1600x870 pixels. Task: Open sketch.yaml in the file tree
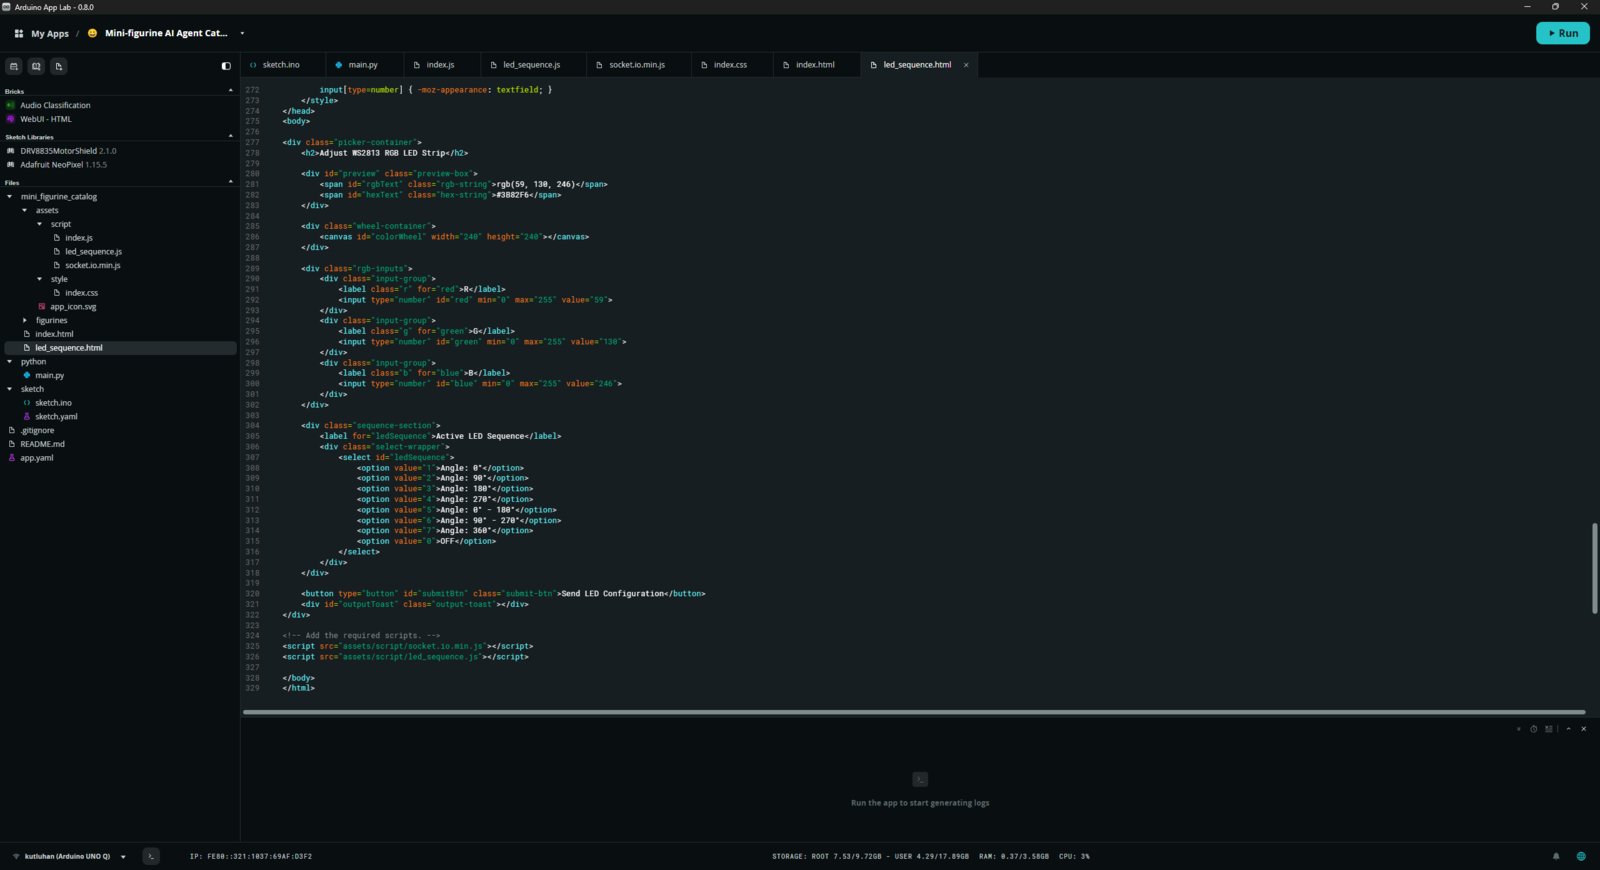(x=56, y=417)
